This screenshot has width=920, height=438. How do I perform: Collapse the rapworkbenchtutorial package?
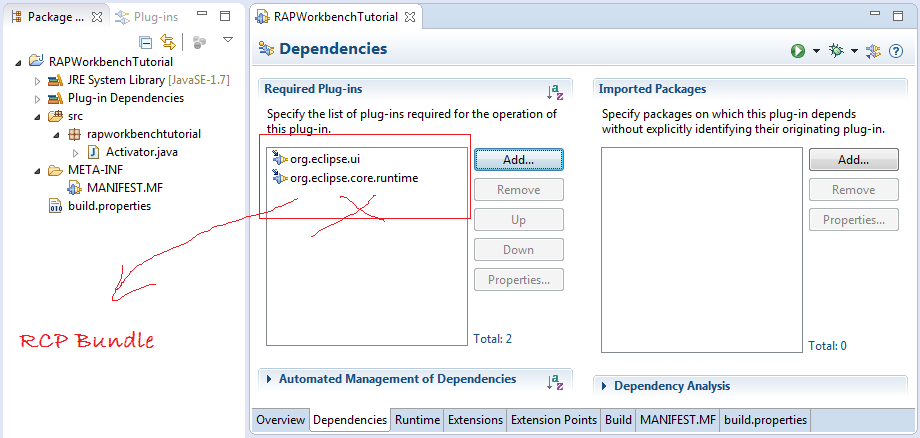(56, 135)
